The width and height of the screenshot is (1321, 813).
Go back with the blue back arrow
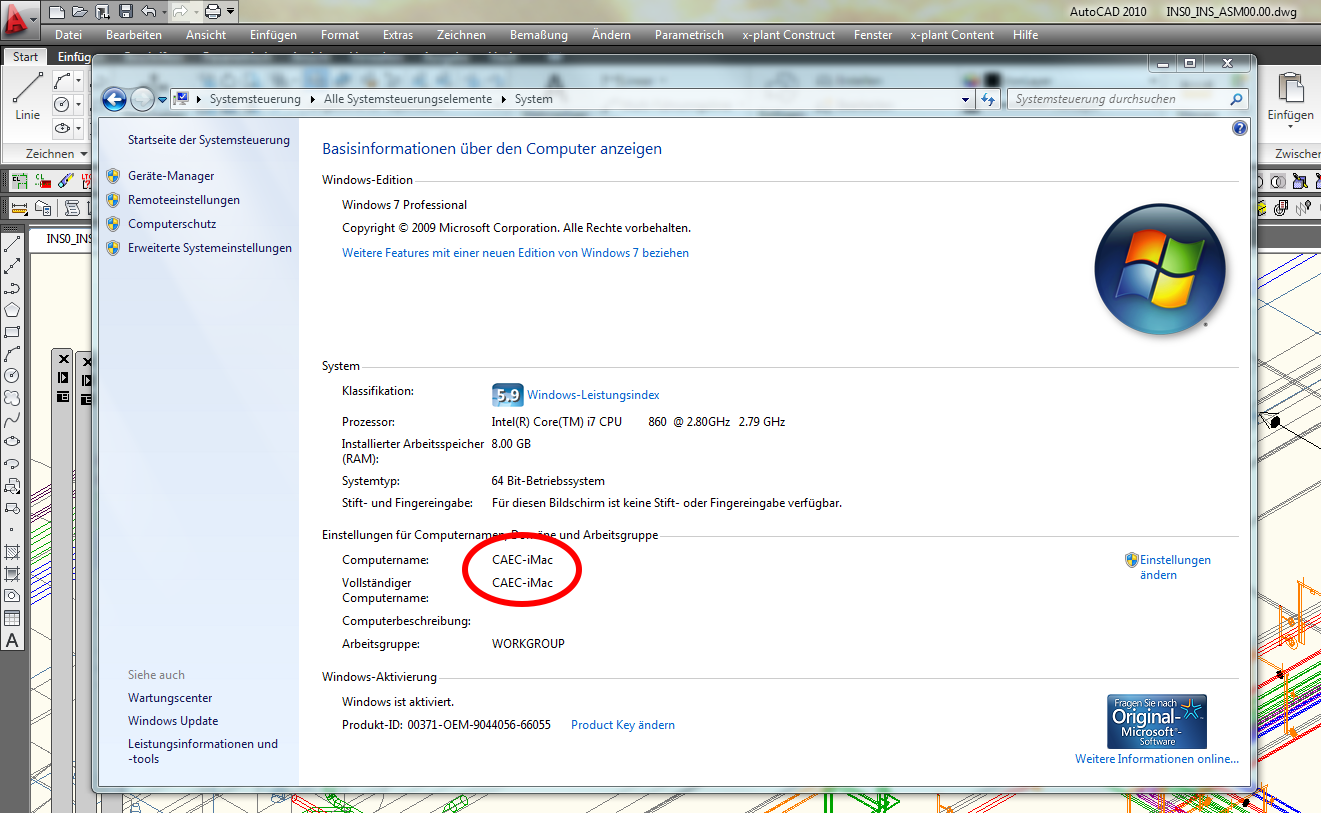tap(114, 99)
